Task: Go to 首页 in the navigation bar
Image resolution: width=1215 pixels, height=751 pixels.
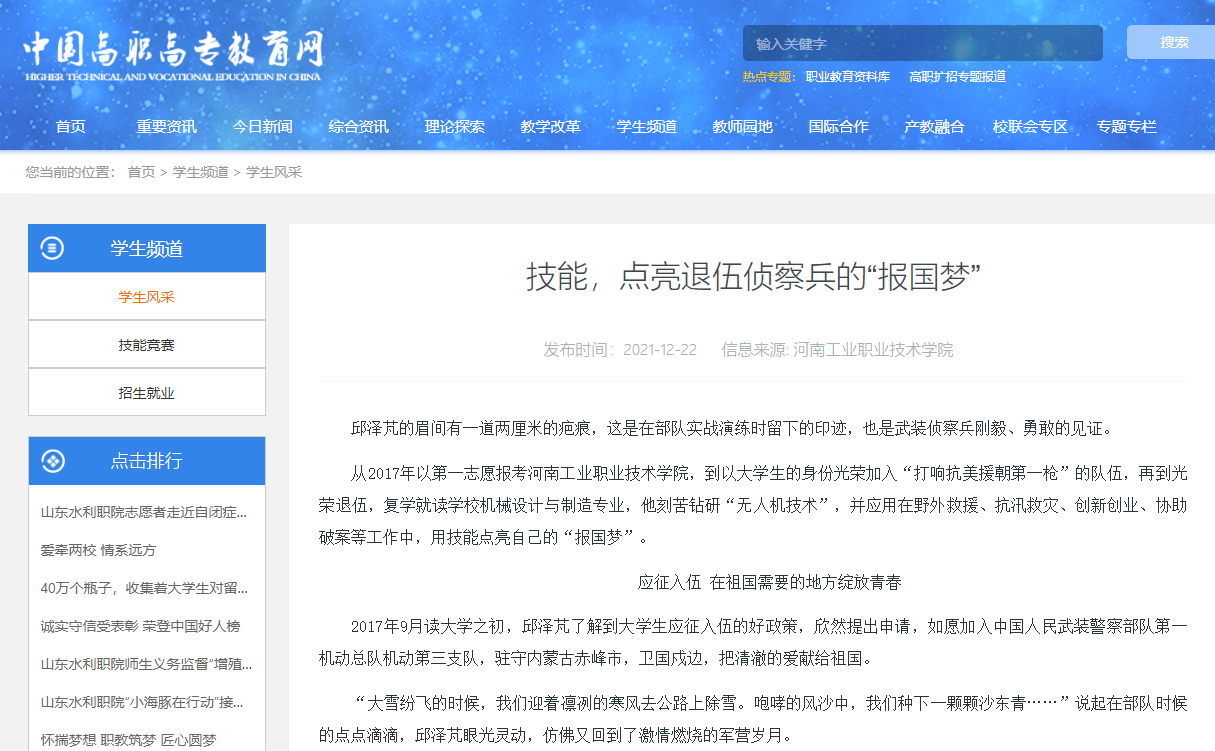Action: point(71,127)
